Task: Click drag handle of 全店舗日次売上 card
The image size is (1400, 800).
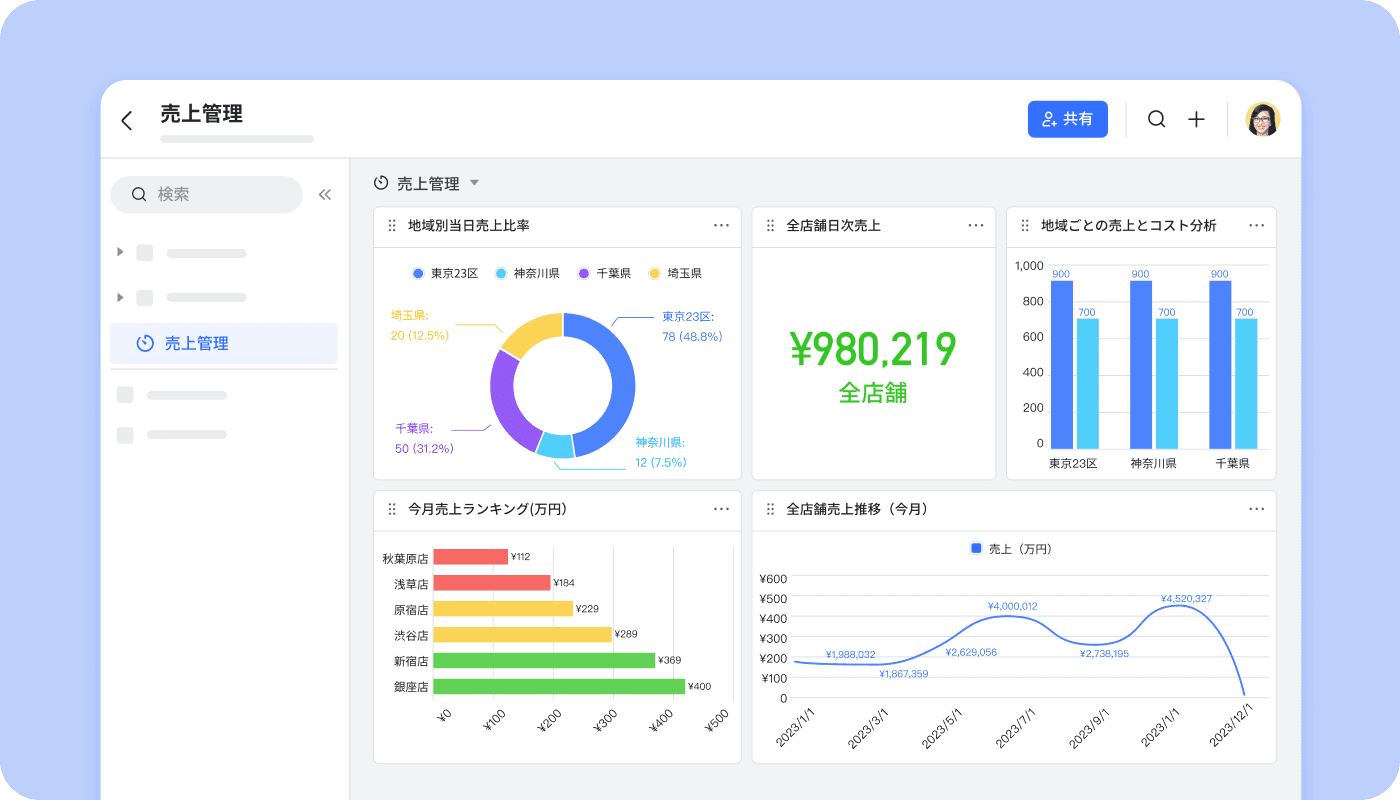Action: (770, 226)
